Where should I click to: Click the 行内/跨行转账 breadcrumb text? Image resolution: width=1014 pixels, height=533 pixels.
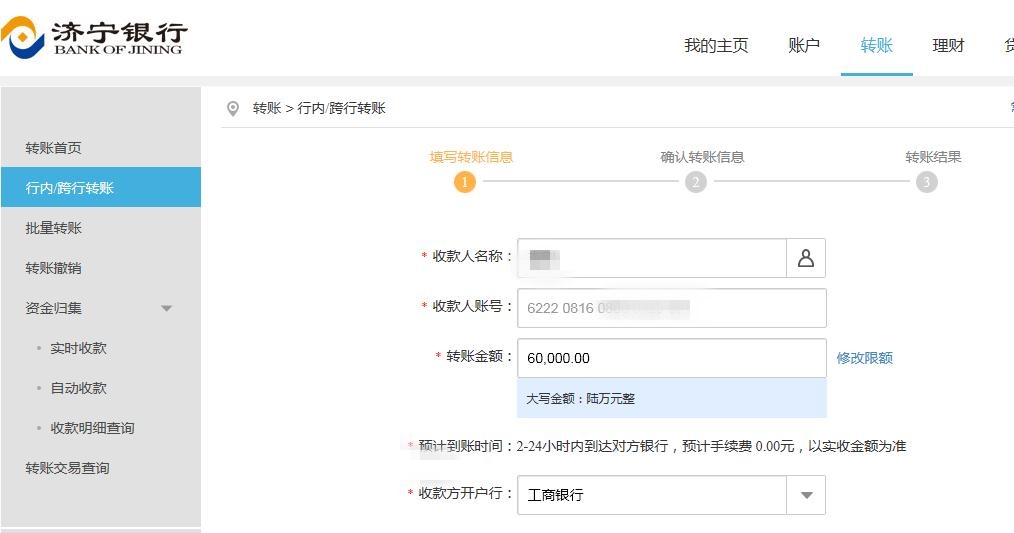(341, 108)
